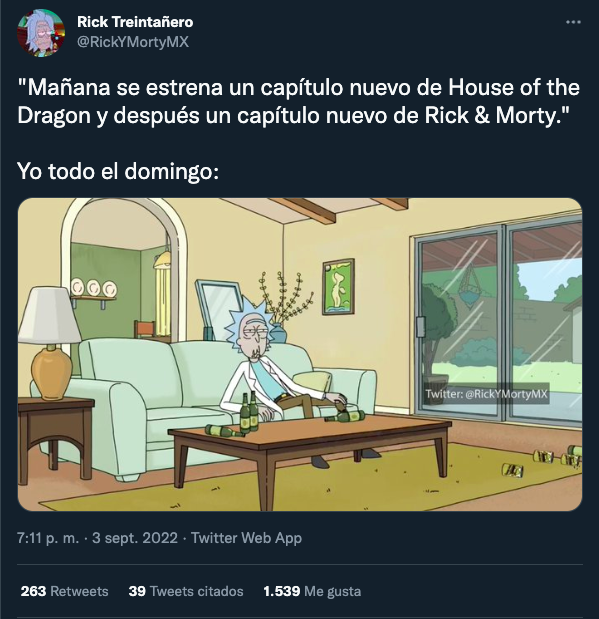Screen dimensions: 599x619
Task: Click Rick Treintañero's profile avatar
Action: click(41, 33)
